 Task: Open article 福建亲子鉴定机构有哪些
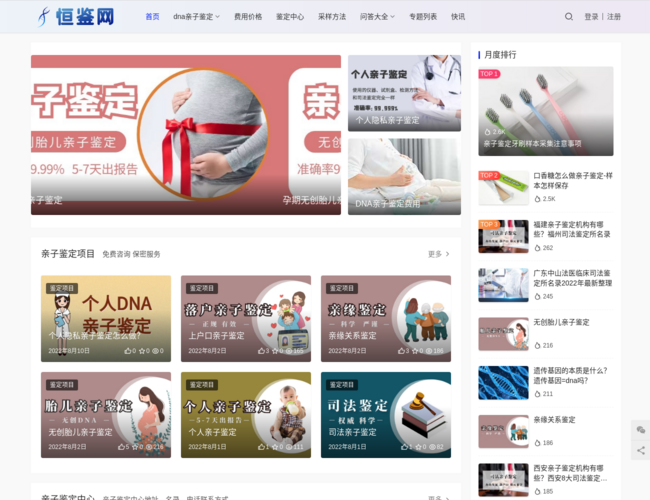tap(572, 229)
